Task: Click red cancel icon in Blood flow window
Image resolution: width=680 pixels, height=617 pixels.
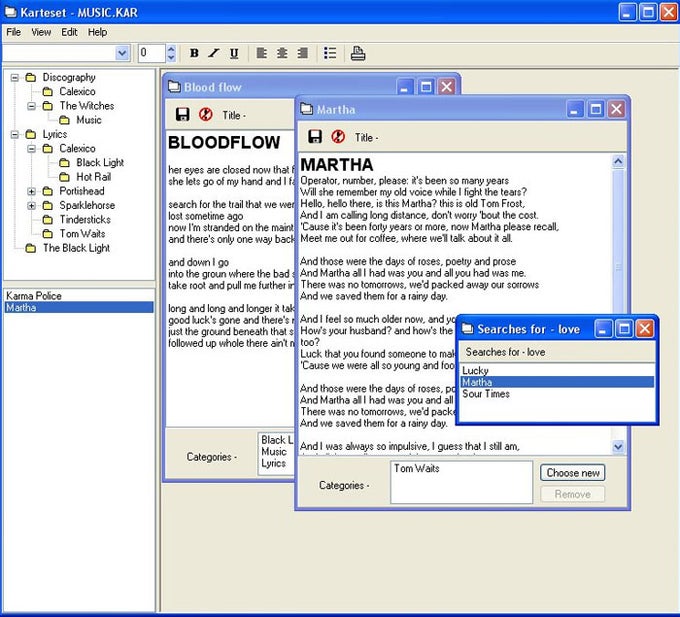Action: click(x=206, y=114)
